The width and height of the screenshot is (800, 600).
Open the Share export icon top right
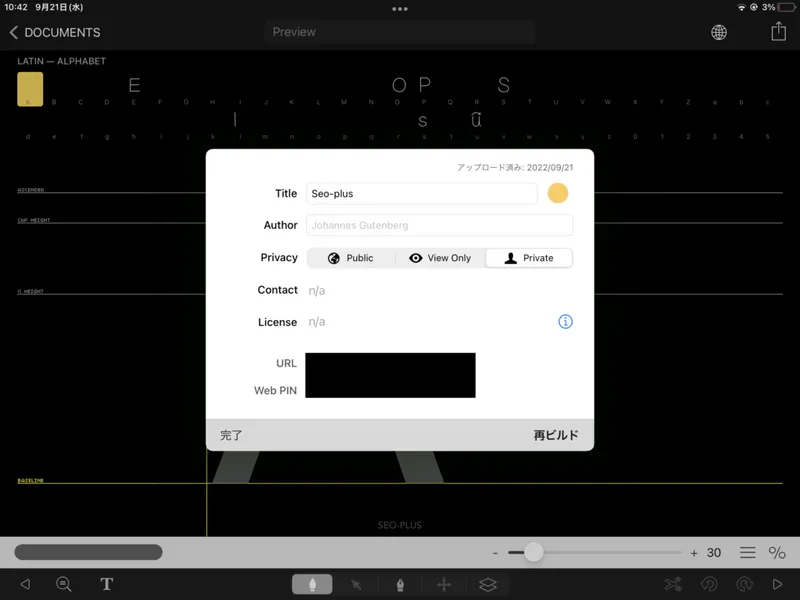[x=778, y=32]
